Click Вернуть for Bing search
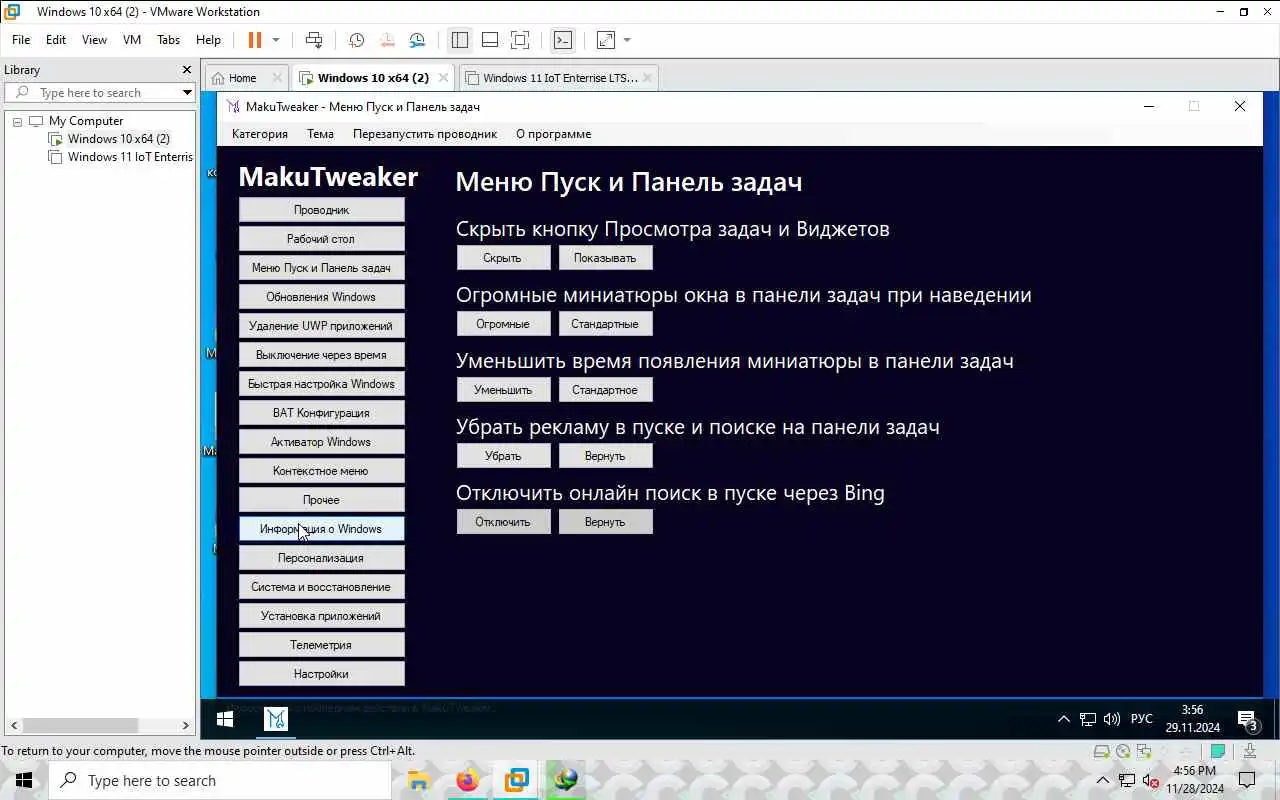 [x=605, y=522]
